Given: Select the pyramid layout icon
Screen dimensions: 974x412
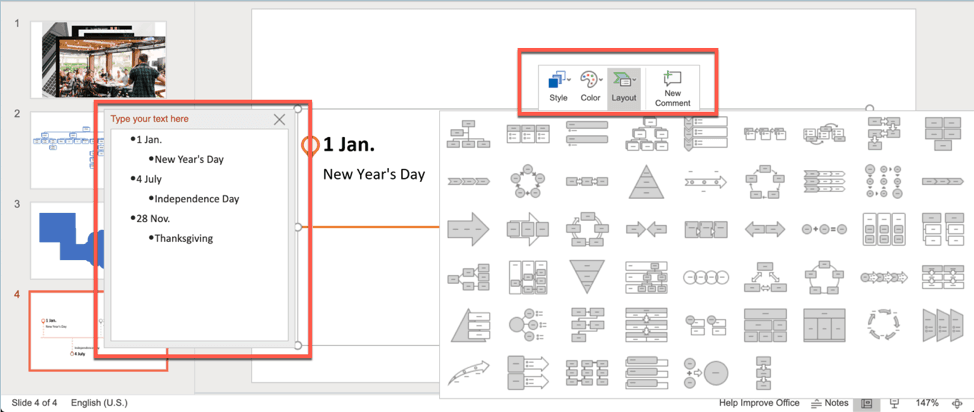Looking at the screenshot, I should [644, 181].
